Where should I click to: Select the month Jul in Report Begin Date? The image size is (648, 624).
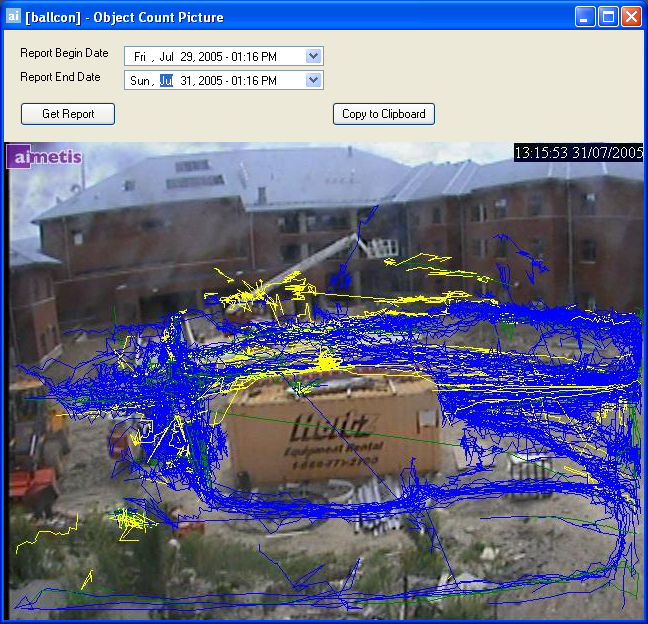coord(168,57)
